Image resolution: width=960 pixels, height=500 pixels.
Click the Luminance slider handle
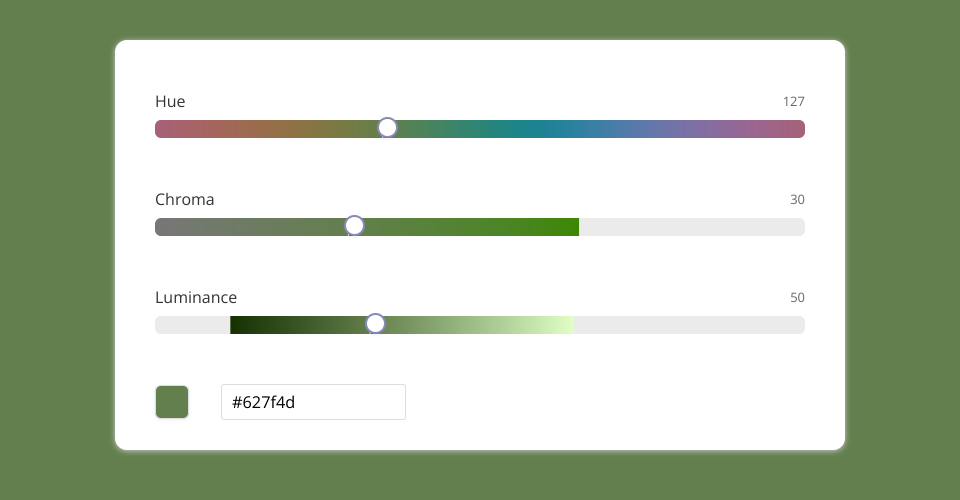point(375,324)
